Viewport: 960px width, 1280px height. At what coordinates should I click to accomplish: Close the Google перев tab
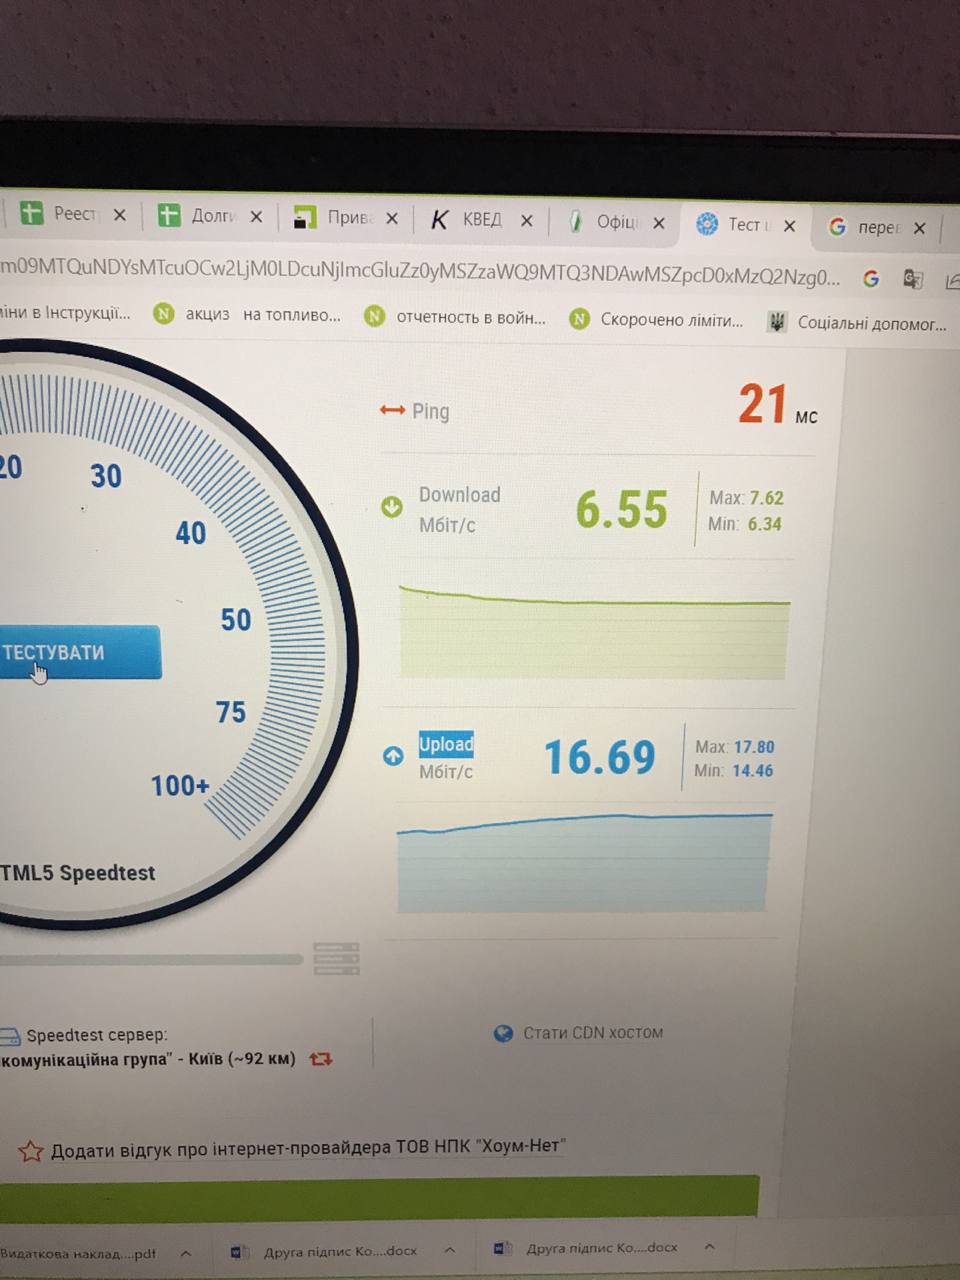point(920,228)
